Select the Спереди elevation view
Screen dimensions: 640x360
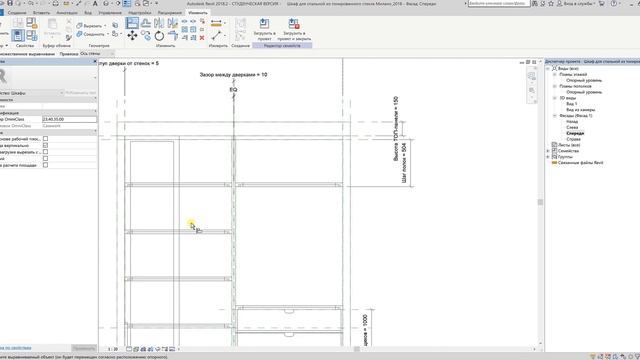click(x=575, y=133)
